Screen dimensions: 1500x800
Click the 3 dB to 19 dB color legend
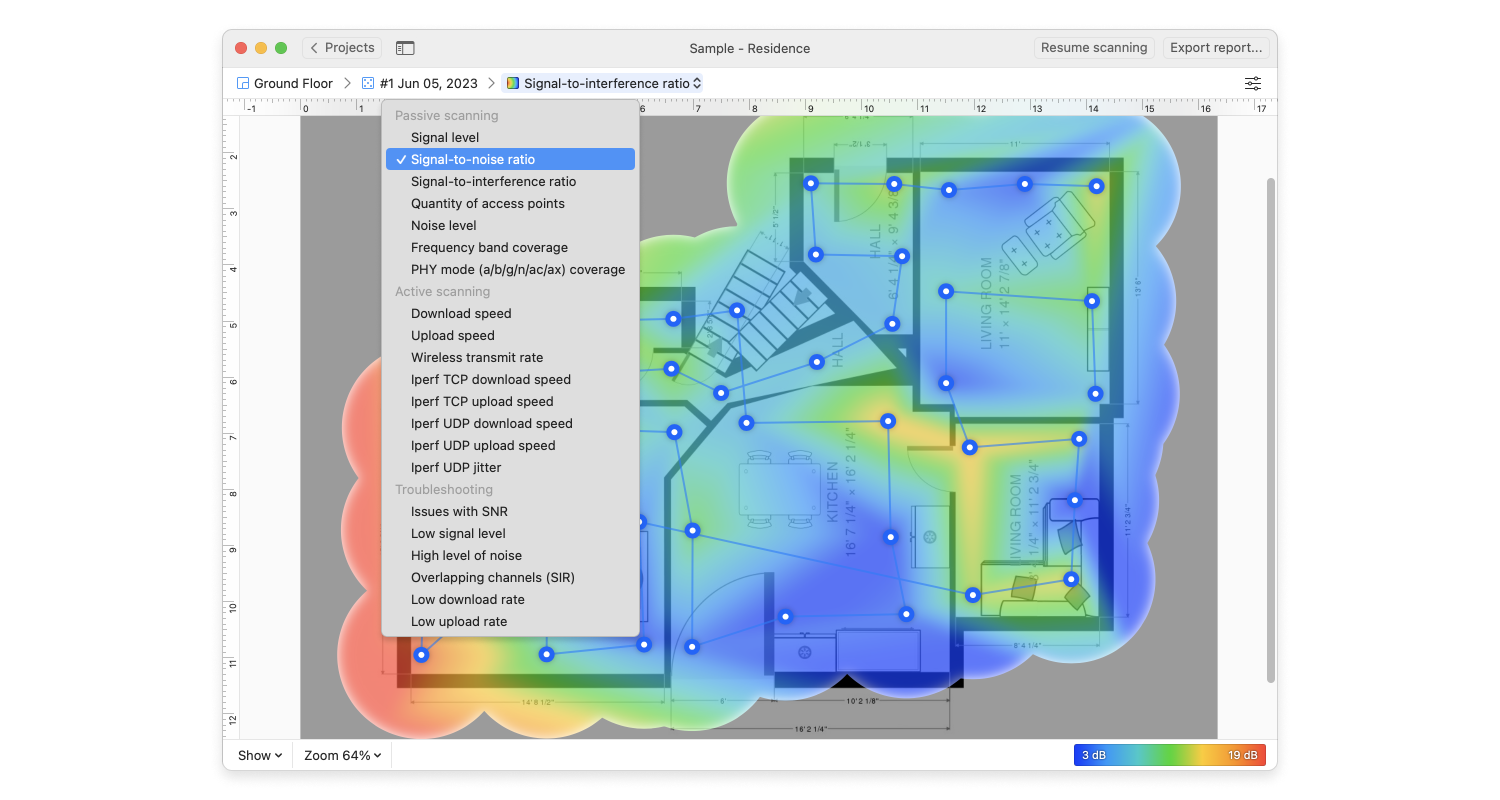1170,756
